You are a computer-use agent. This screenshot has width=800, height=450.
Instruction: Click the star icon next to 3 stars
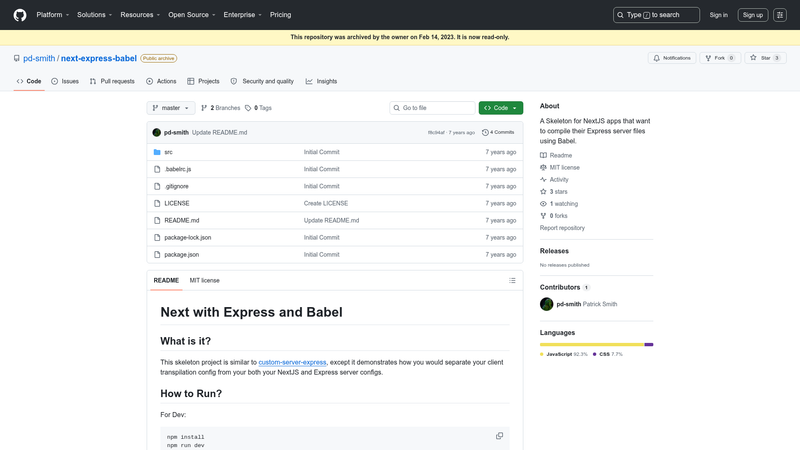tap(543, 192)
